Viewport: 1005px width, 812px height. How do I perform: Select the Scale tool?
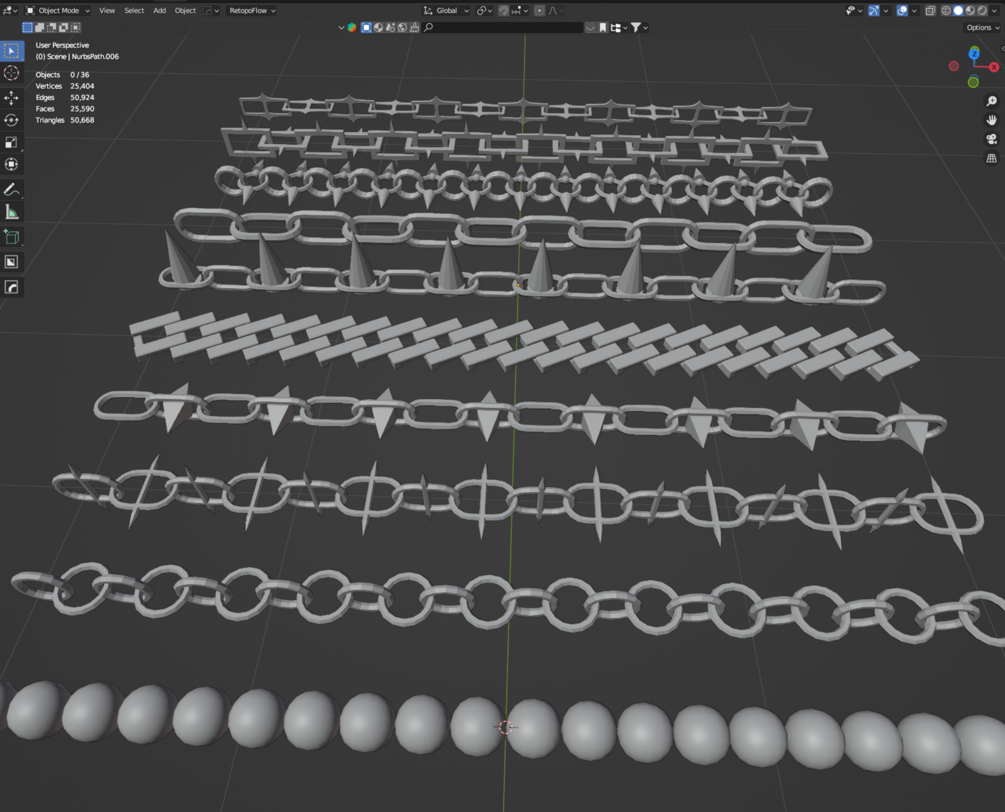pos(12,142)
